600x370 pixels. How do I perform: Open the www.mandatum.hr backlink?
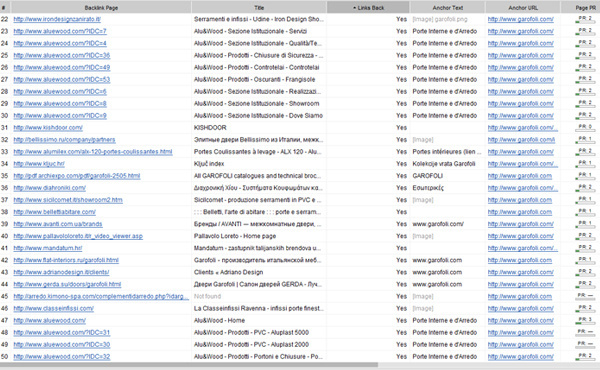(48, 248)
